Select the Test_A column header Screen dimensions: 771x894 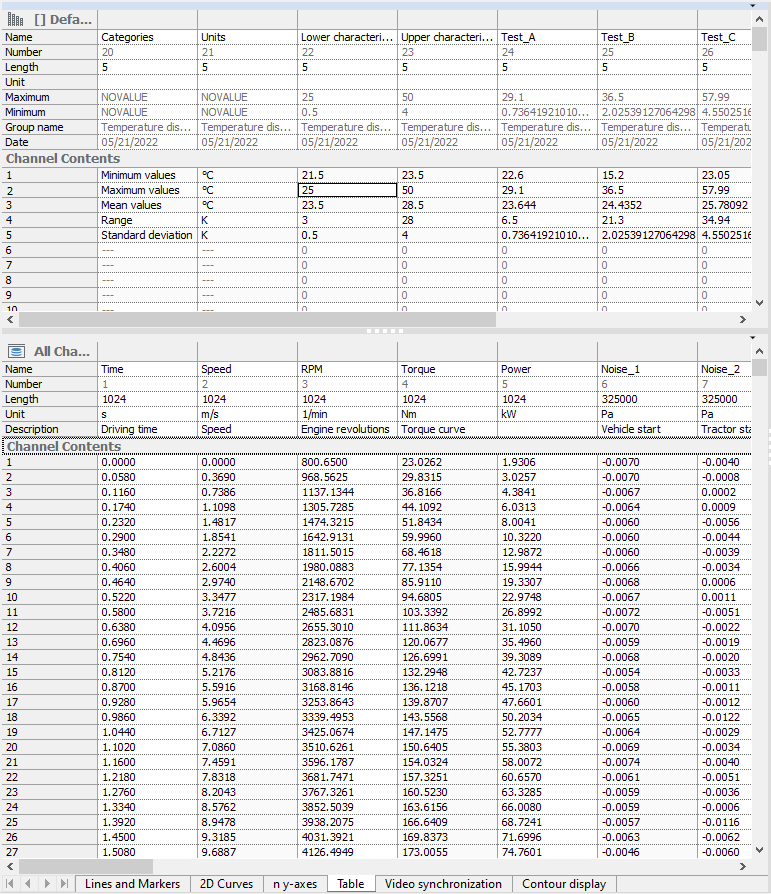[547, 37]
